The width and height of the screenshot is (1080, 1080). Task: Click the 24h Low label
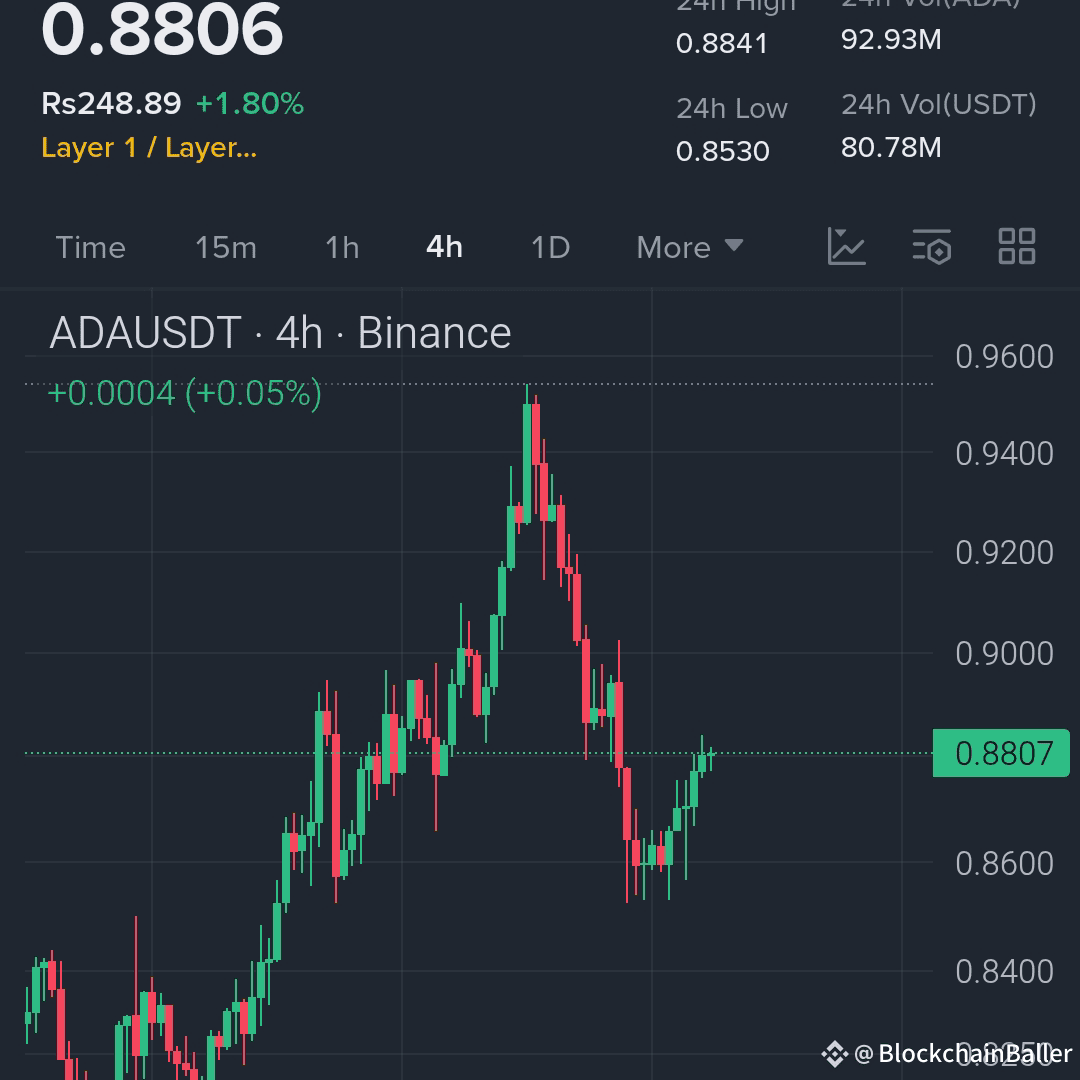(731, 108)
